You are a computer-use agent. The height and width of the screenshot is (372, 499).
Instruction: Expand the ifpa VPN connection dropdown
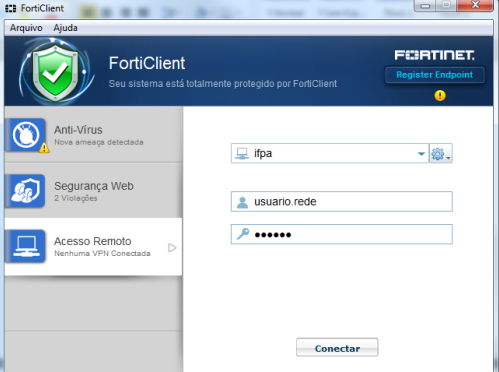click(421, 154)
